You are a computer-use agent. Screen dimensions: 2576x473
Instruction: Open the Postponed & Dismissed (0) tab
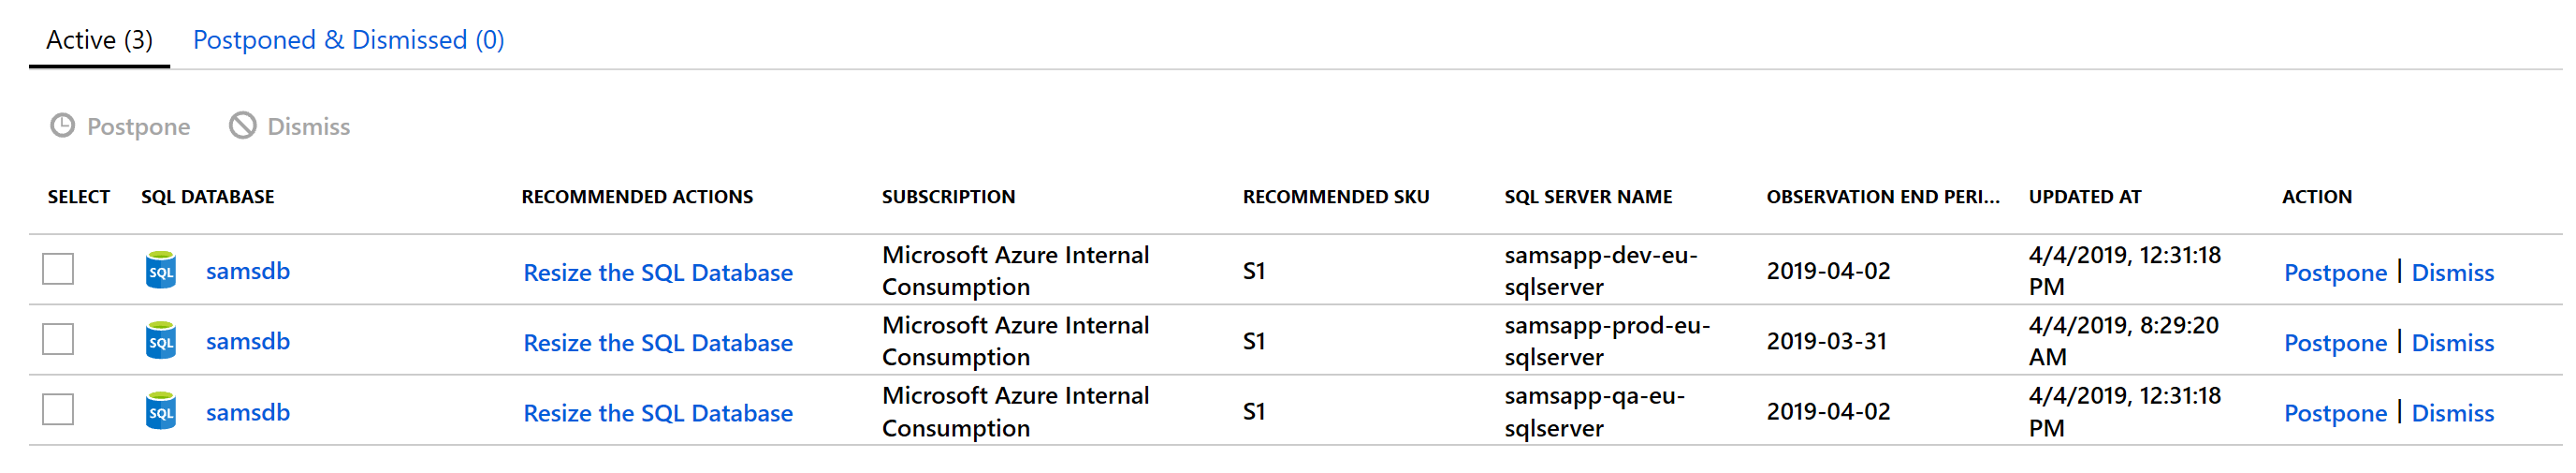point(348,40)
